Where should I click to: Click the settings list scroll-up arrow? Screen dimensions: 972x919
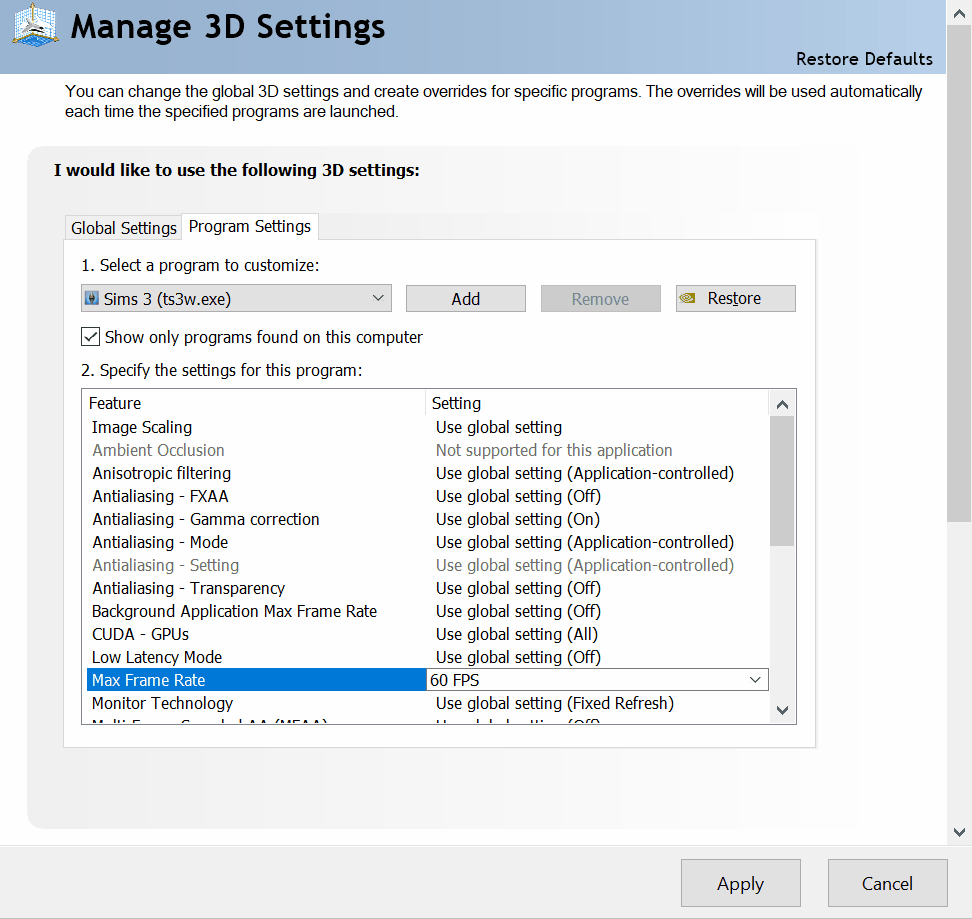[x=782, y=405]
